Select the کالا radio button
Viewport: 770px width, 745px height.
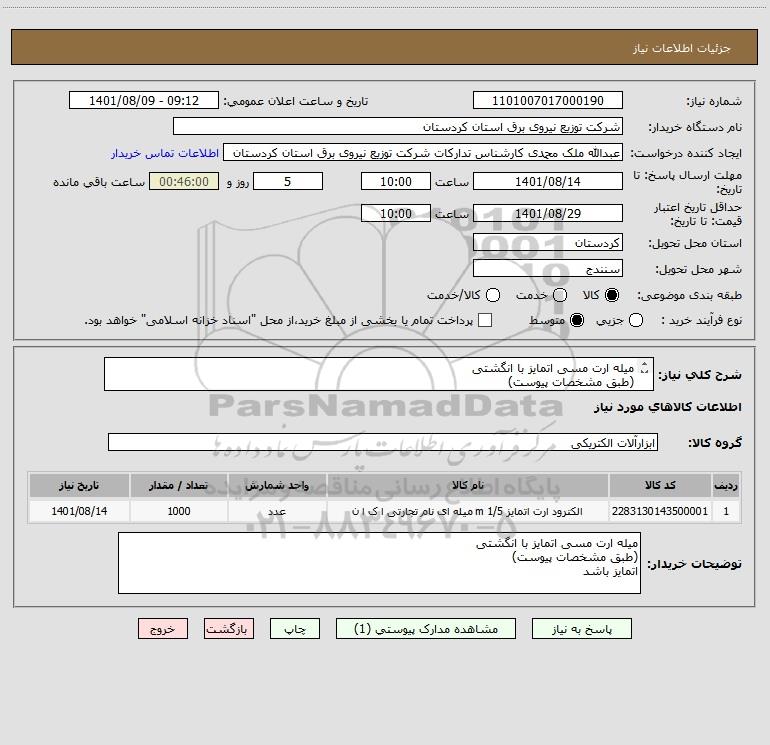click(x=612, y=295)
